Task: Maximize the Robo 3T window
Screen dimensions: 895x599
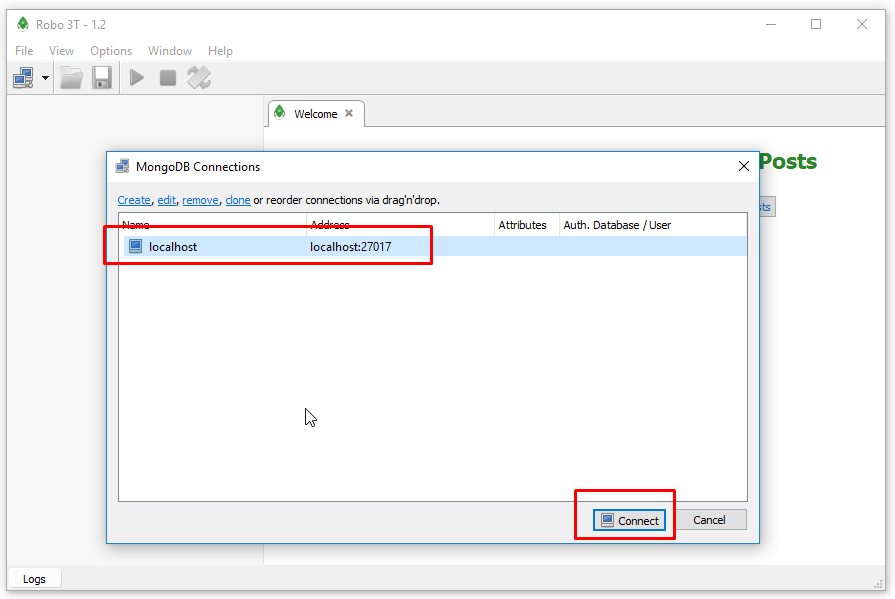Action: point(816,24)
